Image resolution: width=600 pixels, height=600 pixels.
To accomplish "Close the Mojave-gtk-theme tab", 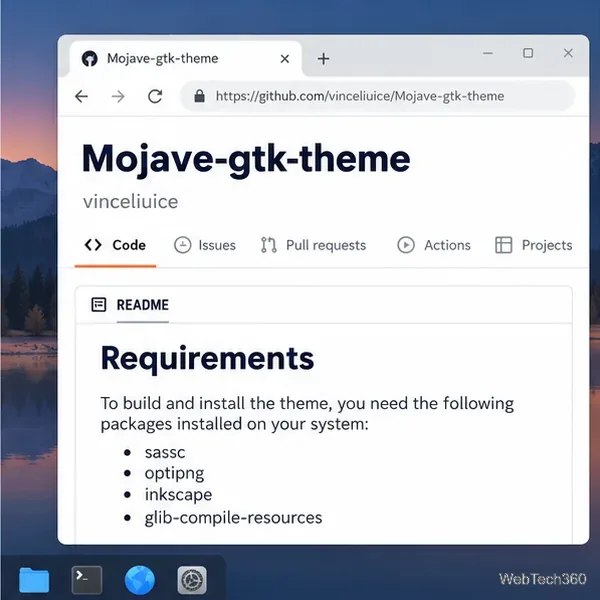I will [x=285, y=59].
